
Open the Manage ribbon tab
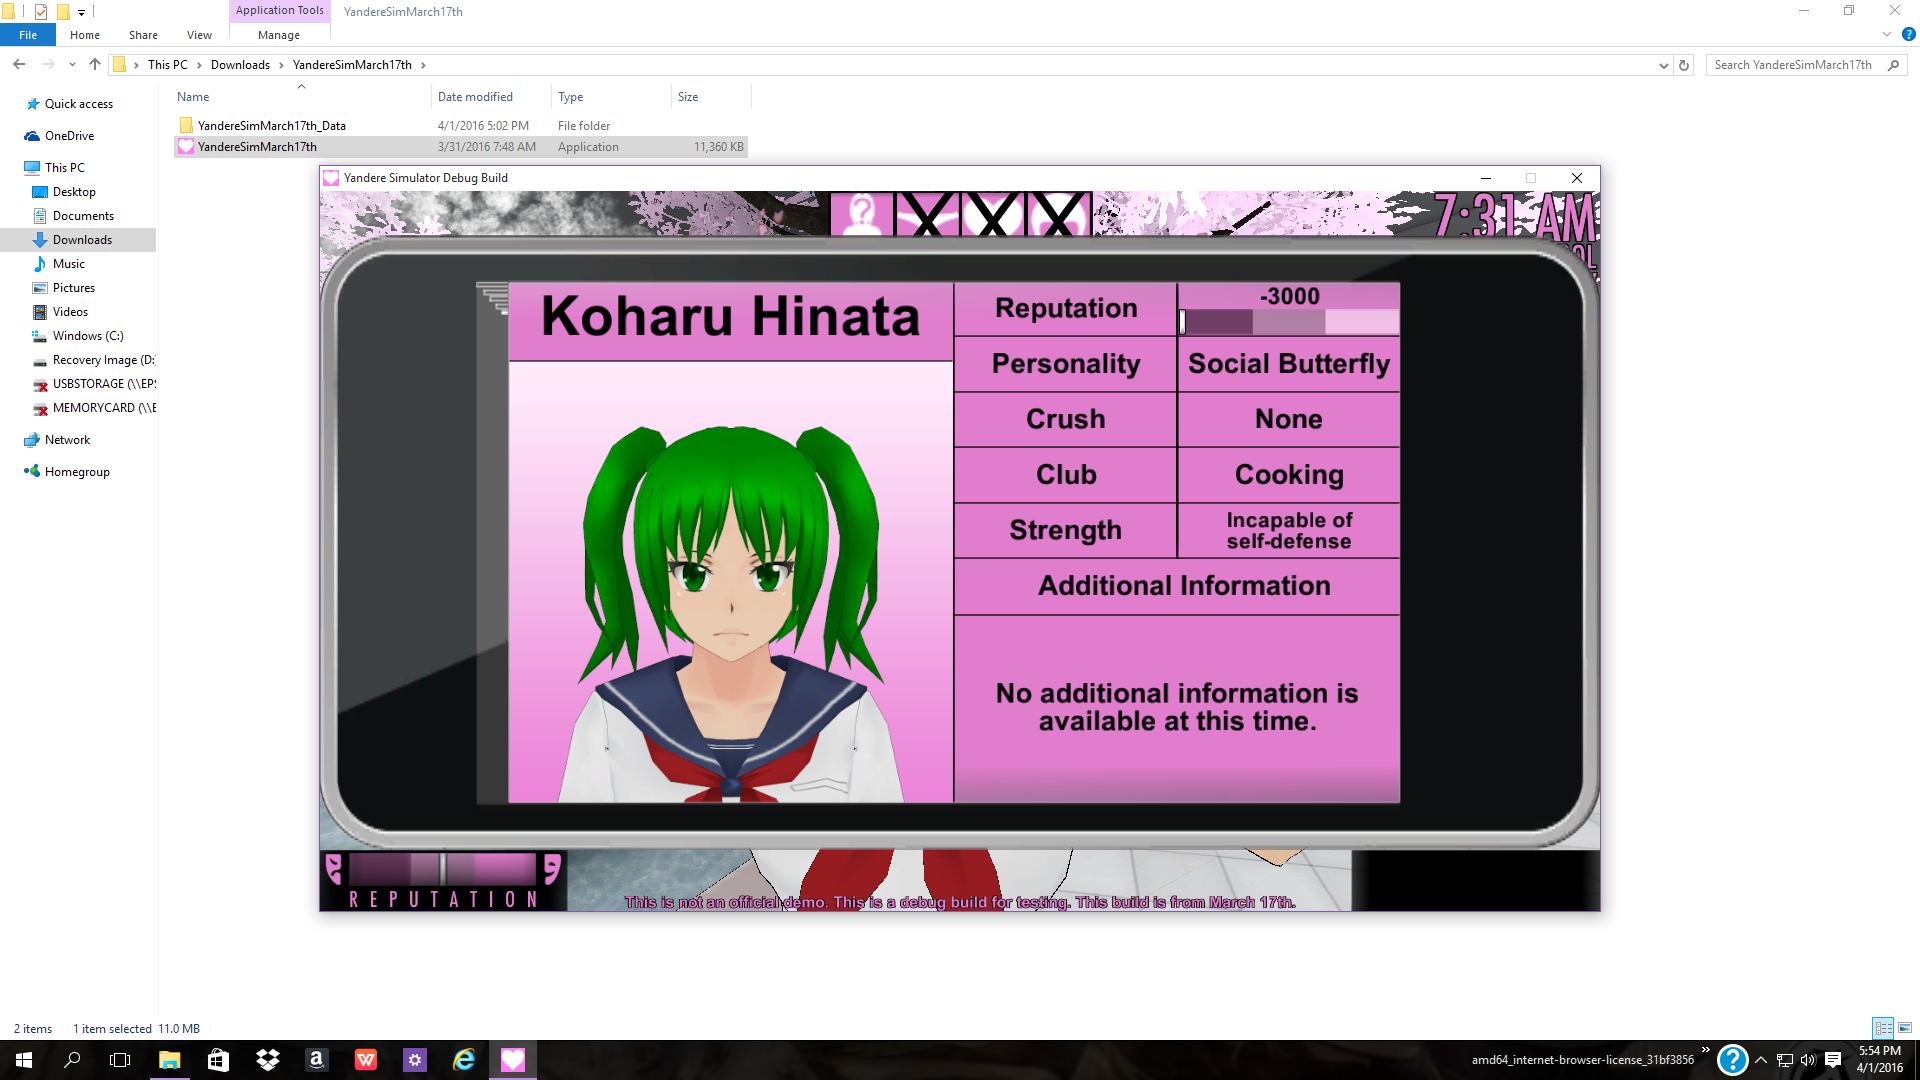(x=279, y=35)
